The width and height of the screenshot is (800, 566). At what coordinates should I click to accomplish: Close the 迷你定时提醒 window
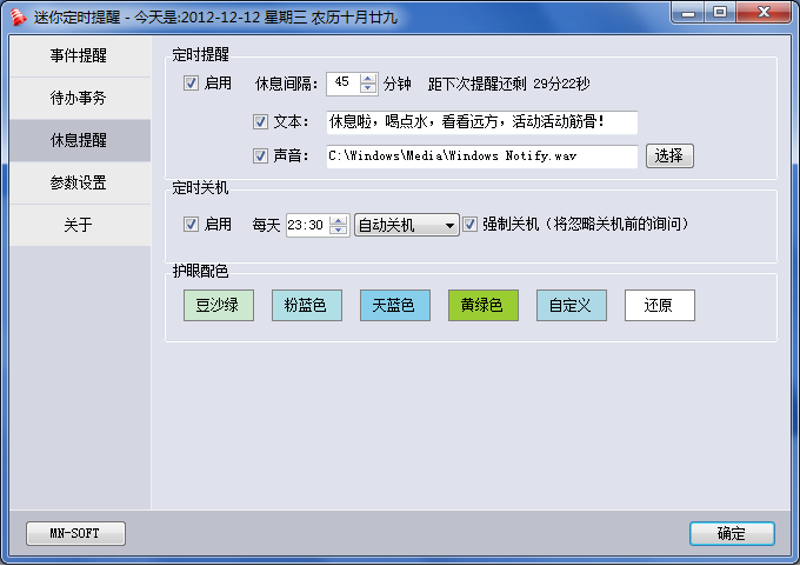coord(763,12)
